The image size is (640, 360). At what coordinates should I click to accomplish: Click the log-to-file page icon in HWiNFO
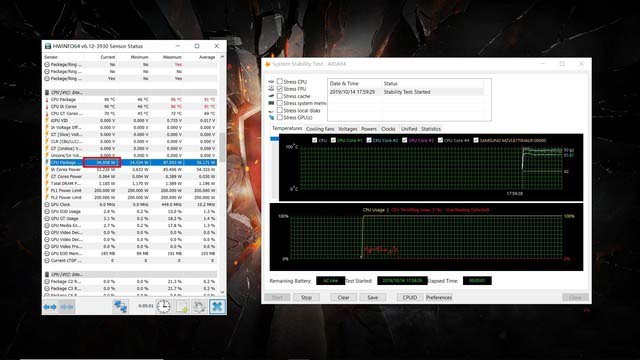[x=182, y=307]
